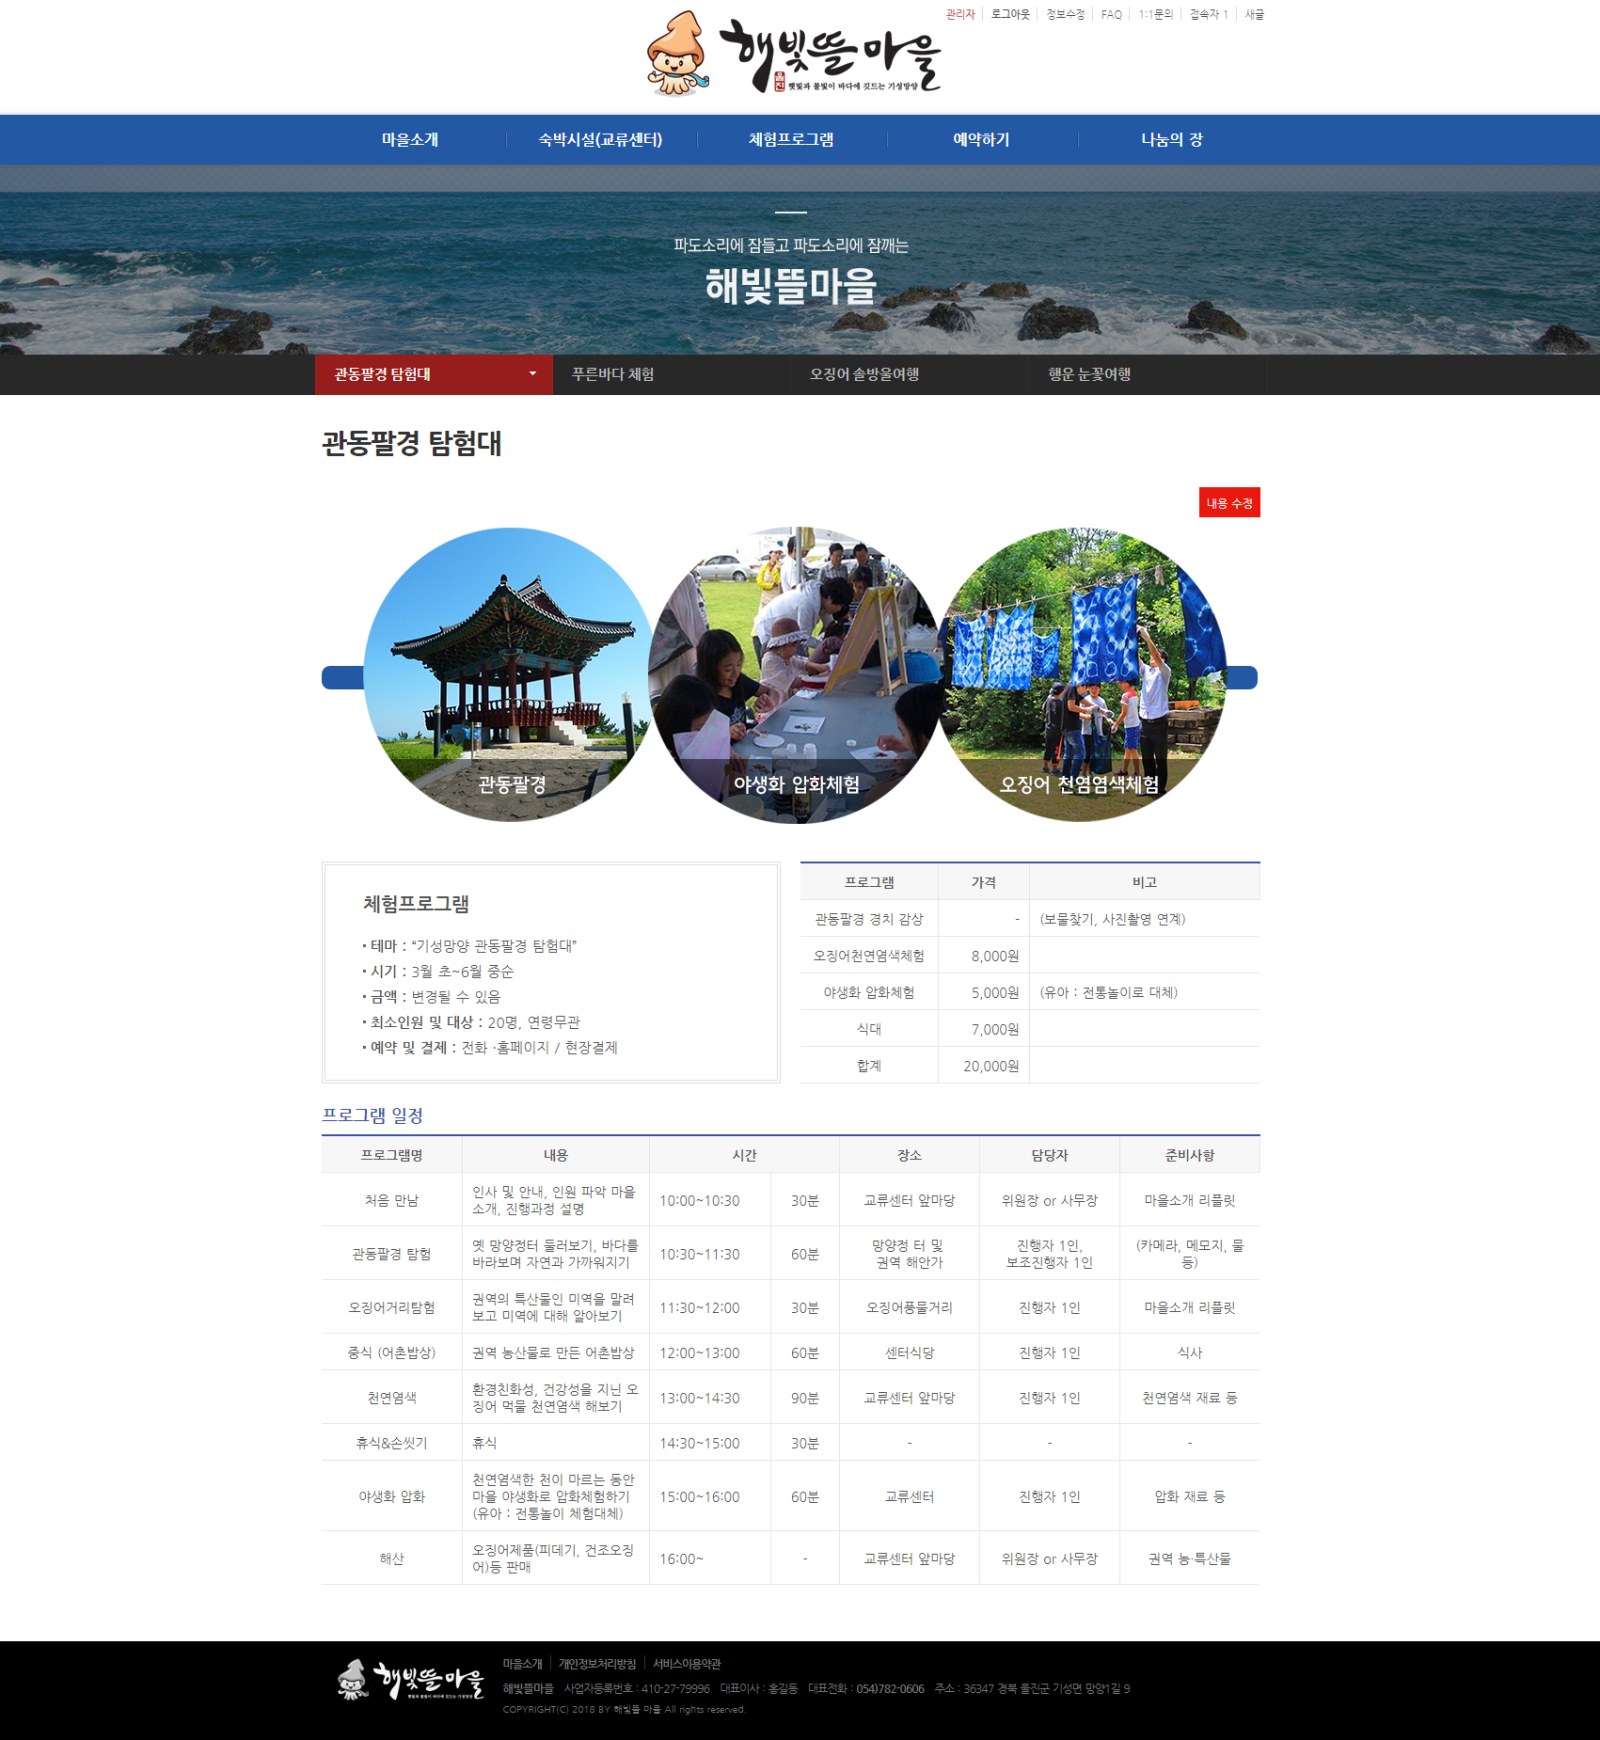Open the 관동팔경 탐험대 tab dropdown arrow

530,374
